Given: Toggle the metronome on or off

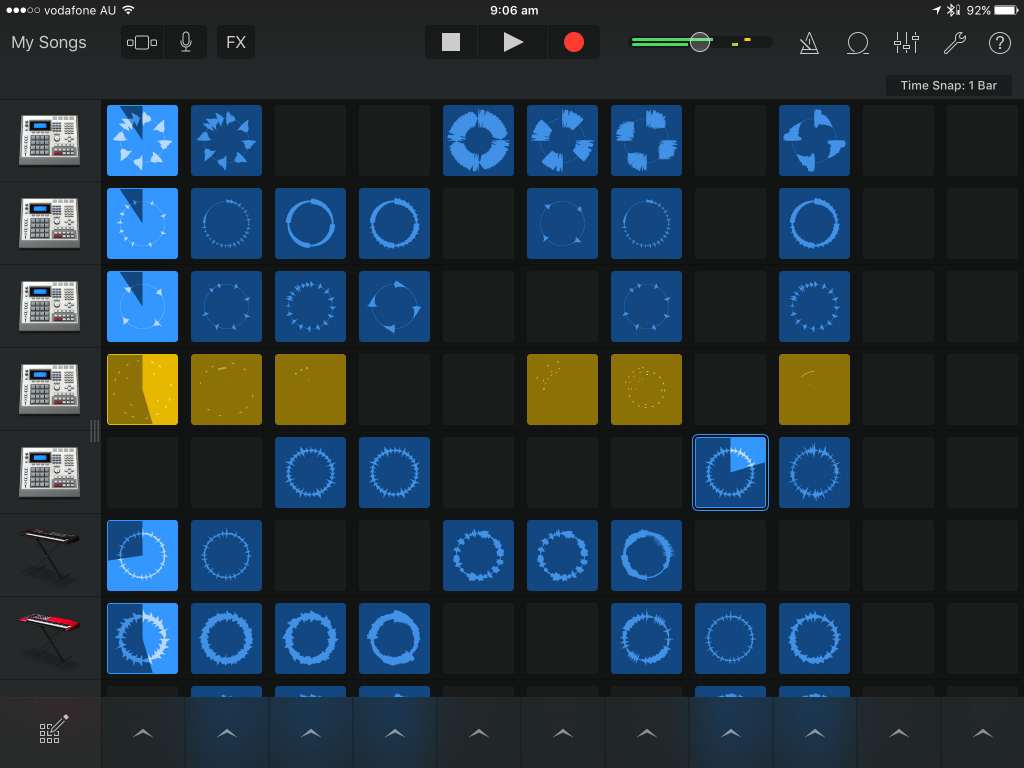Looking at the screenshot, I should coord(810,42).
